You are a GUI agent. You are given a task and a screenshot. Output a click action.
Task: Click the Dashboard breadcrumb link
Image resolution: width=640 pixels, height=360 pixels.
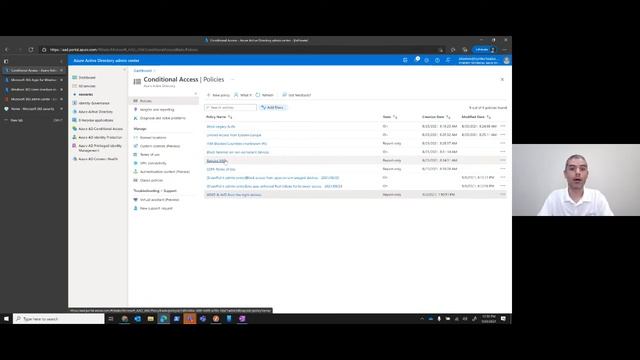pos(142,71)
